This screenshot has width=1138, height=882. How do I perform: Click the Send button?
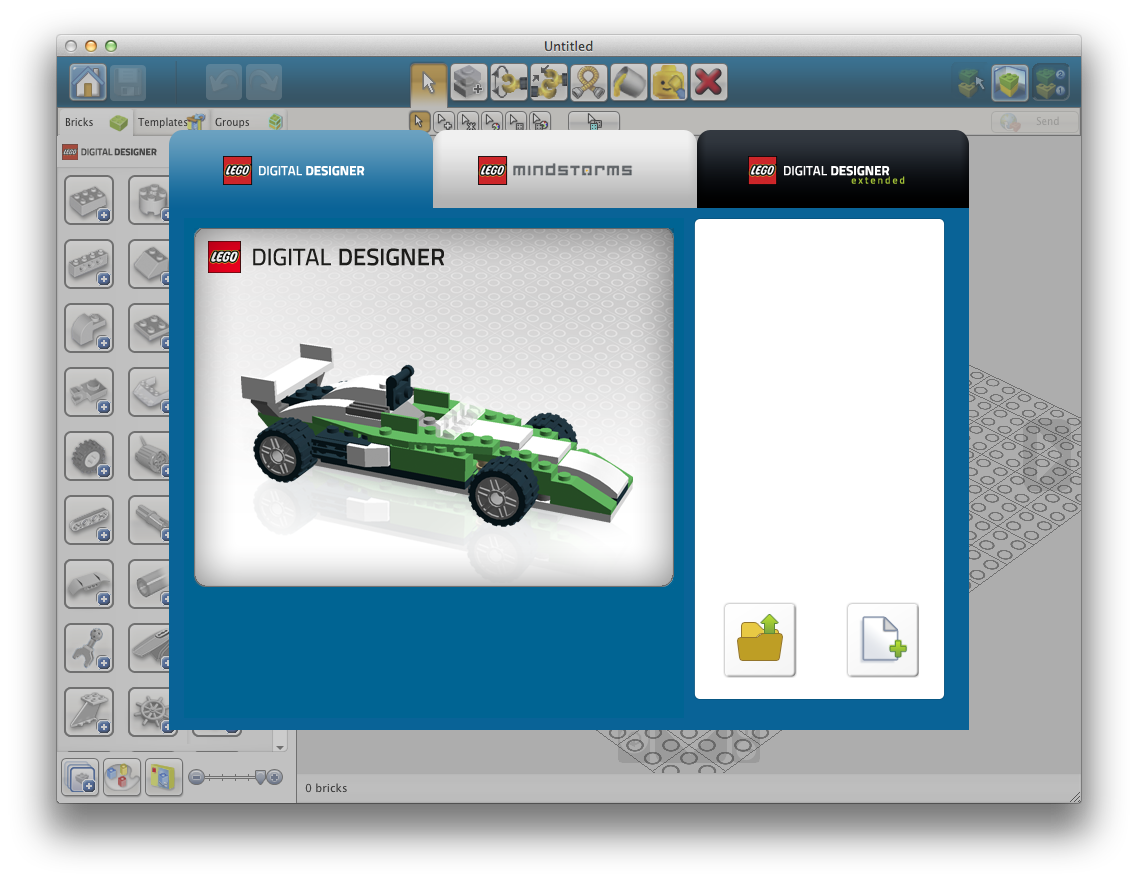[x=1034, y=121]
